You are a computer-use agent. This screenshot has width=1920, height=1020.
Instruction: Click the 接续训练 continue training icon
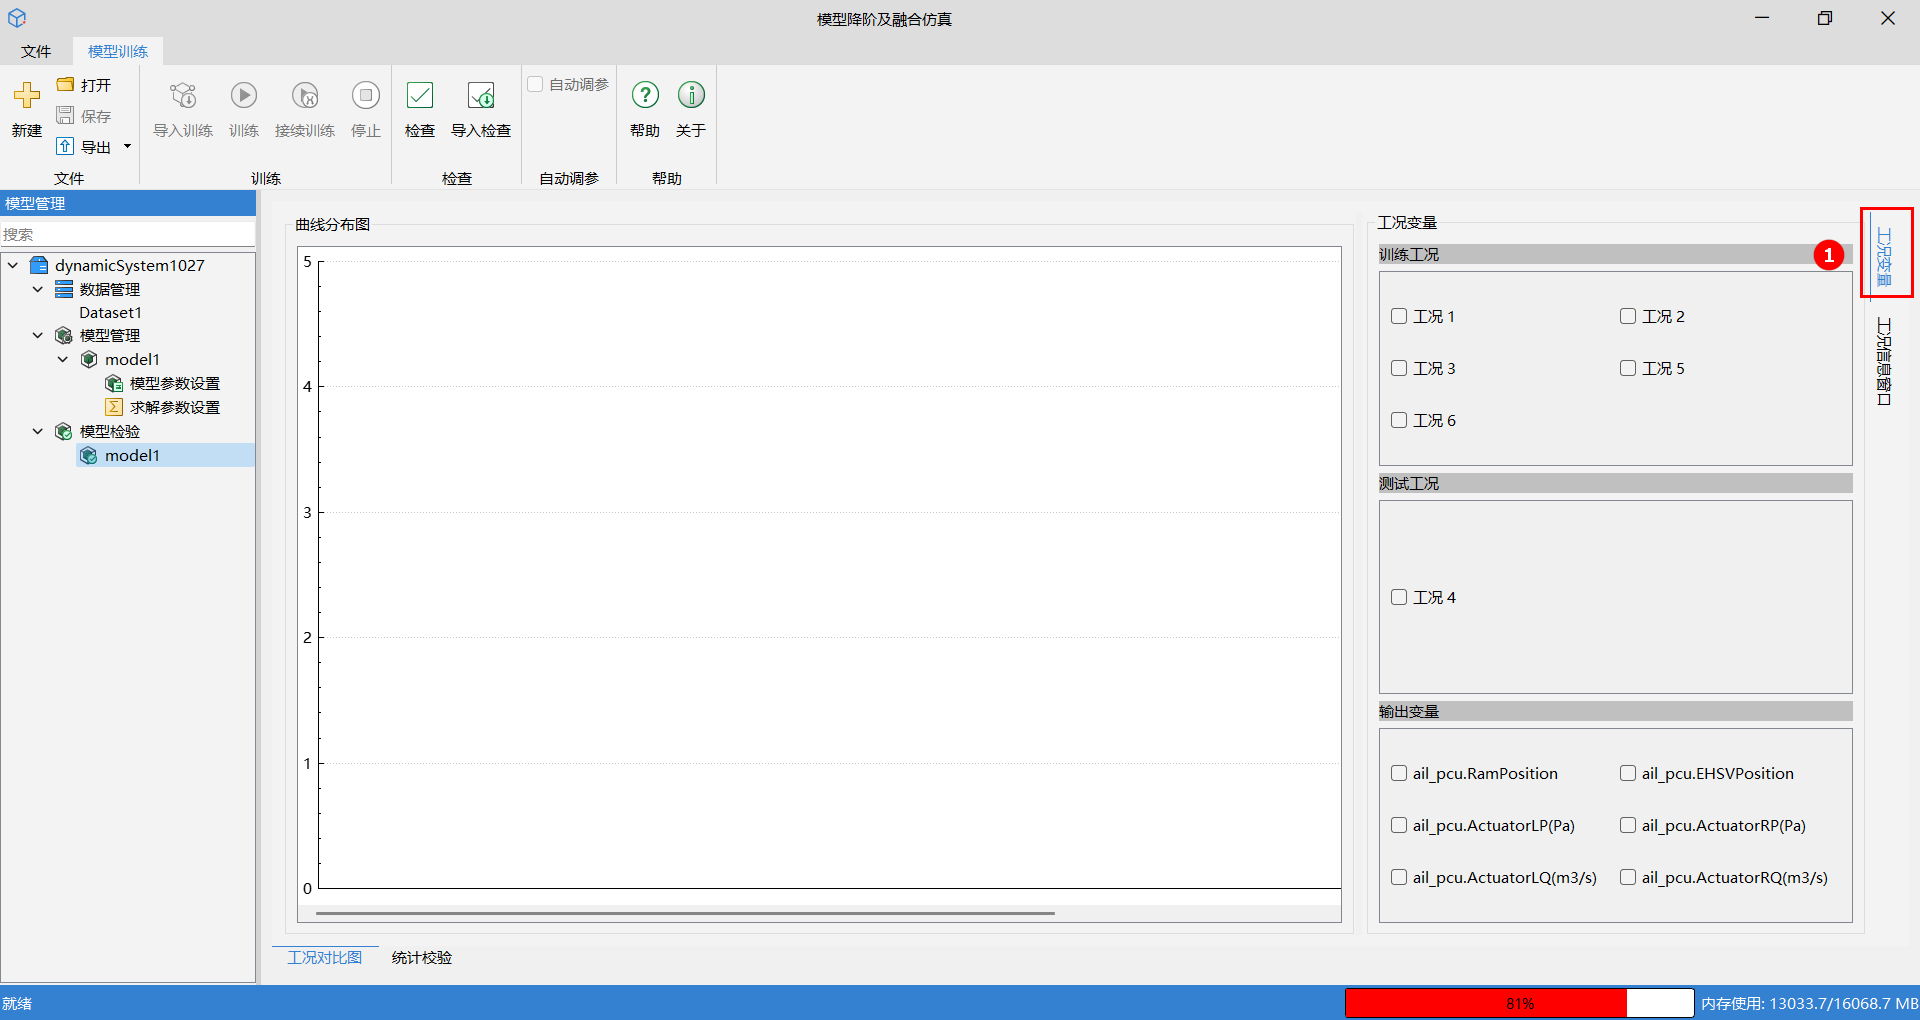[305, 96]
